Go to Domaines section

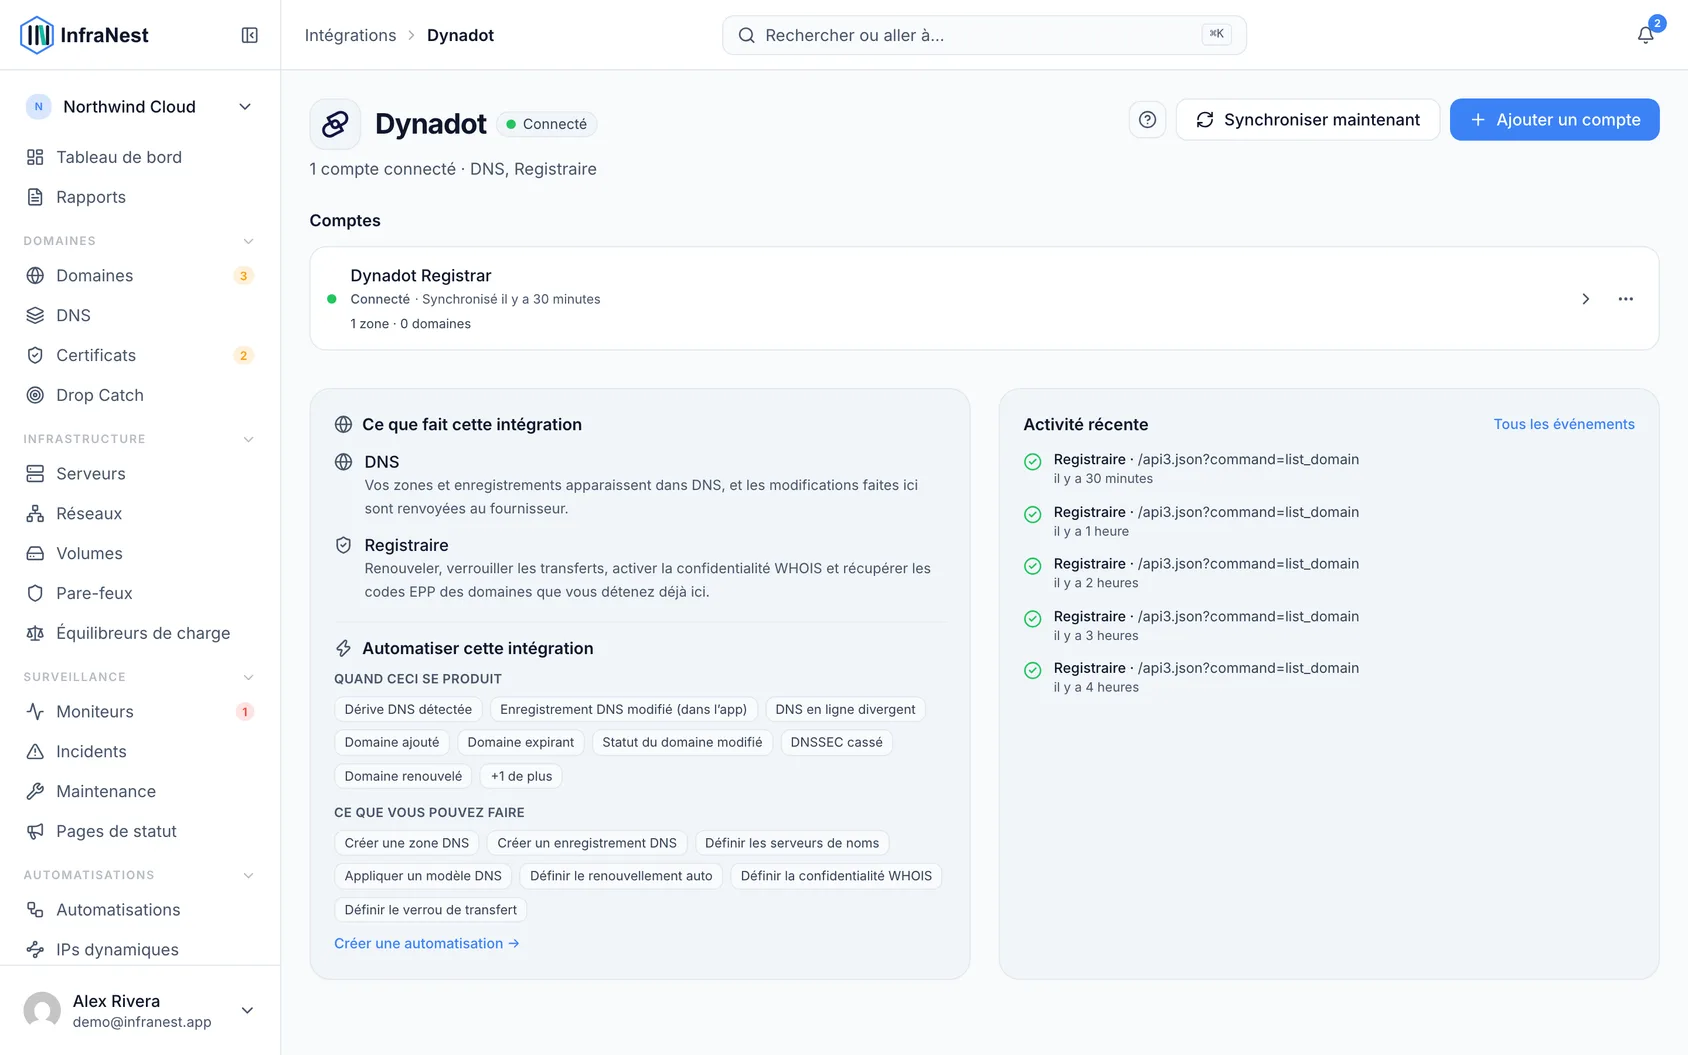tap(140, 276)
